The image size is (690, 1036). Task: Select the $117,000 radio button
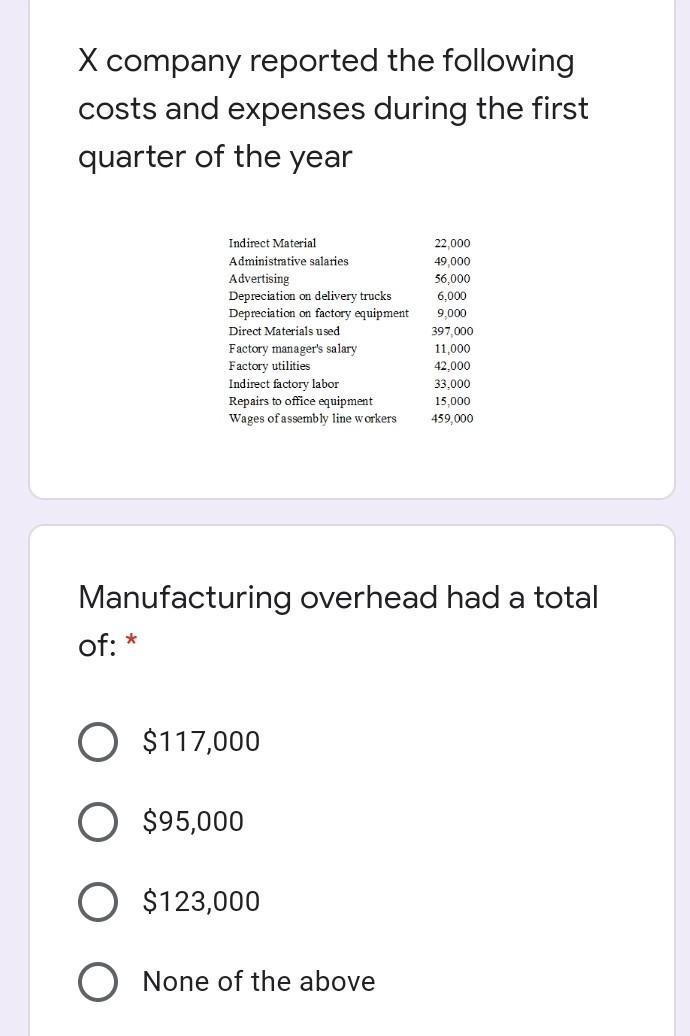click(x=98, y=742)
